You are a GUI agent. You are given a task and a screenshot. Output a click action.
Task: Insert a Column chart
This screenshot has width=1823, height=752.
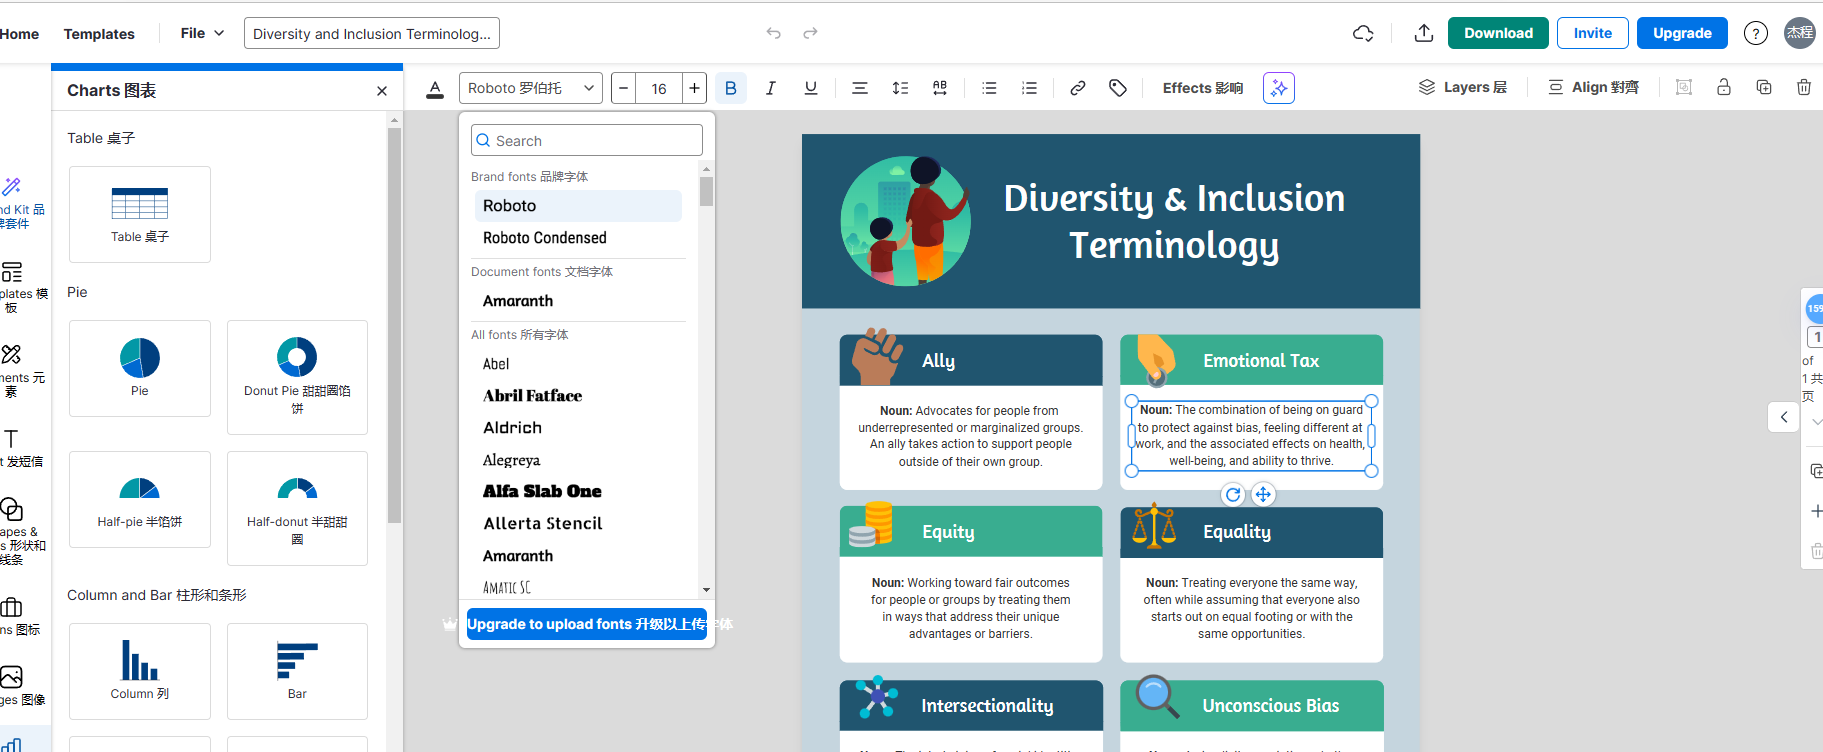140,671
